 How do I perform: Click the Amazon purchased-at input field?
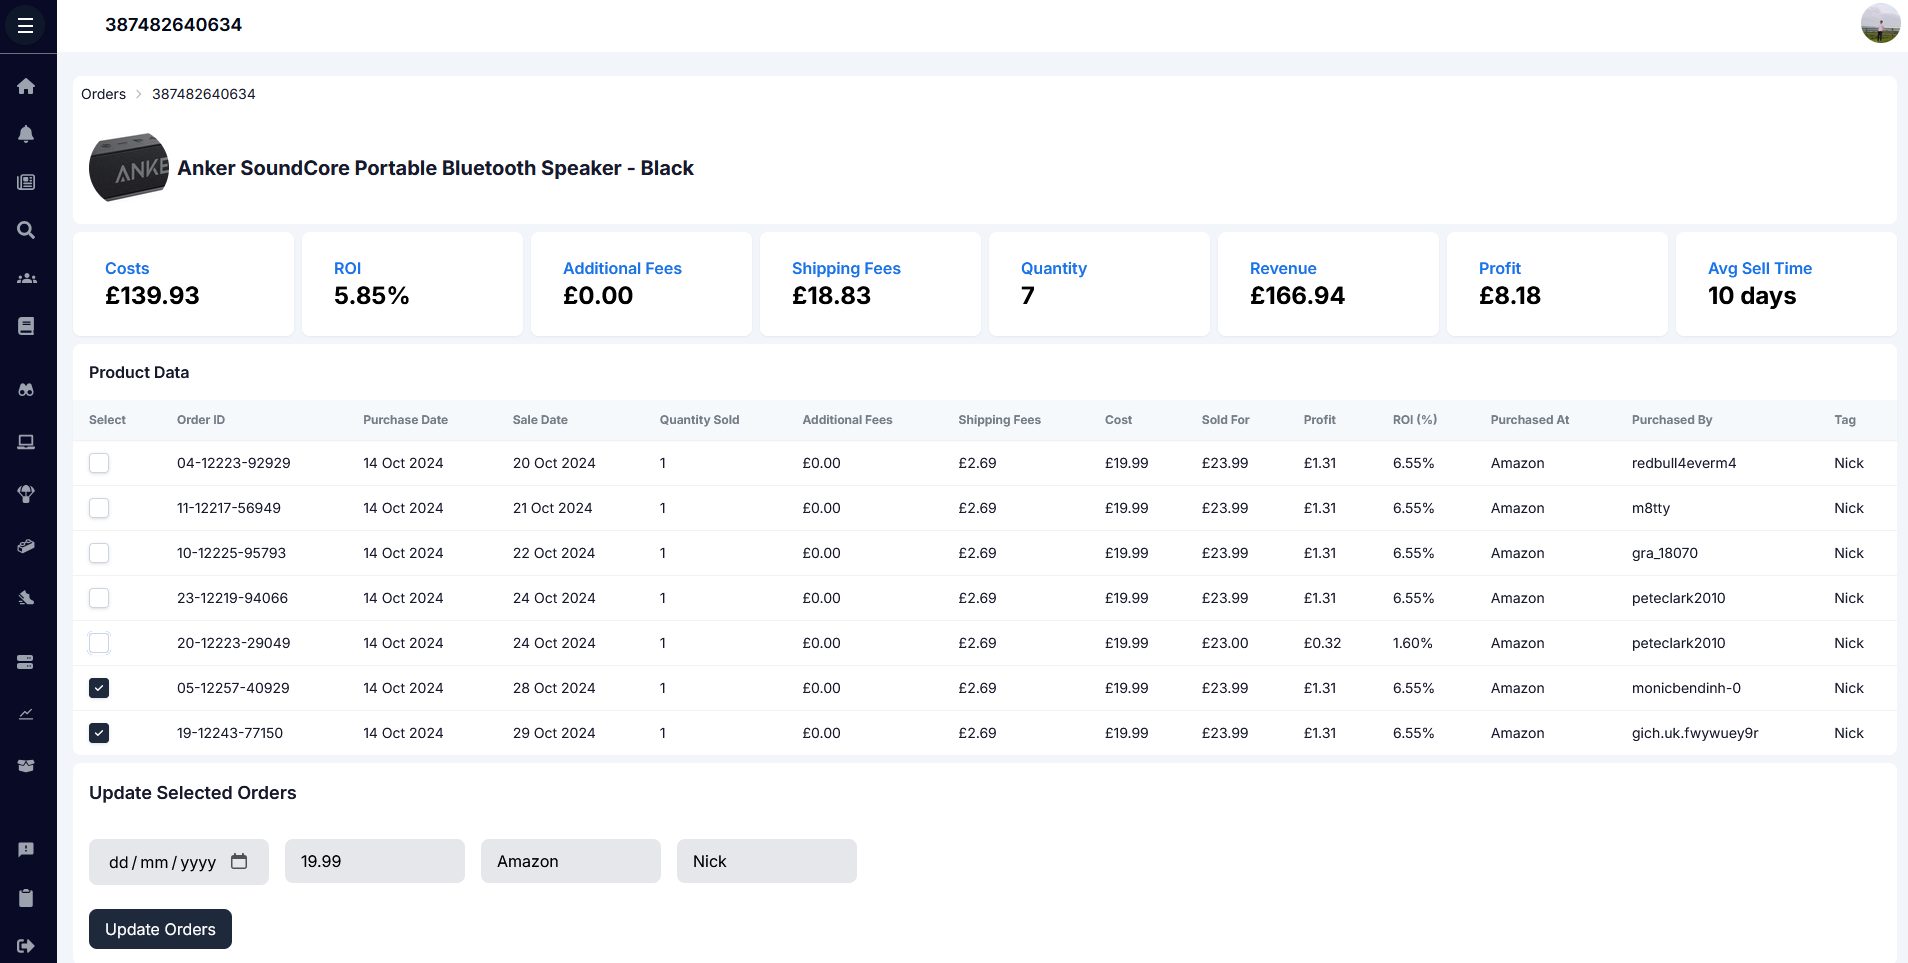pos(571,861)
